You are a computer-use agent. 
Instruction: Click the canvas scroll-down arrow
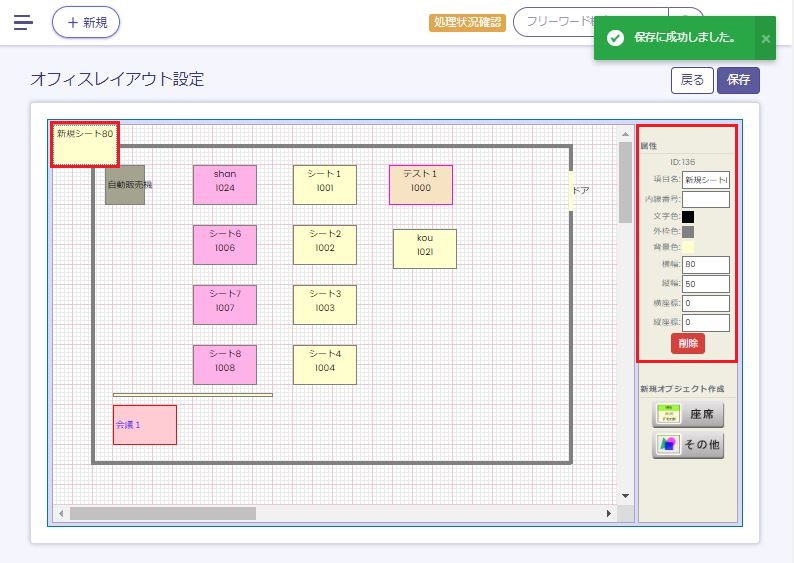coord(625,495)
